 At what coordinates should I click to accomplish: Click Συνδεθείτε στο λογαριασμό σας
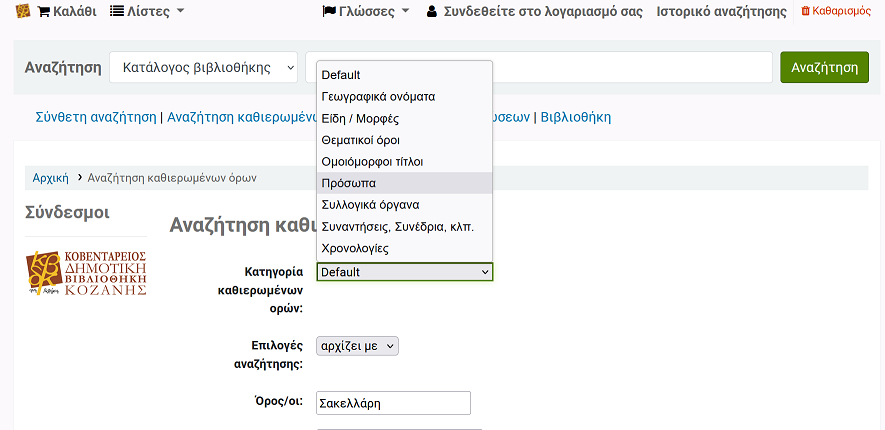tap(534, 12)
